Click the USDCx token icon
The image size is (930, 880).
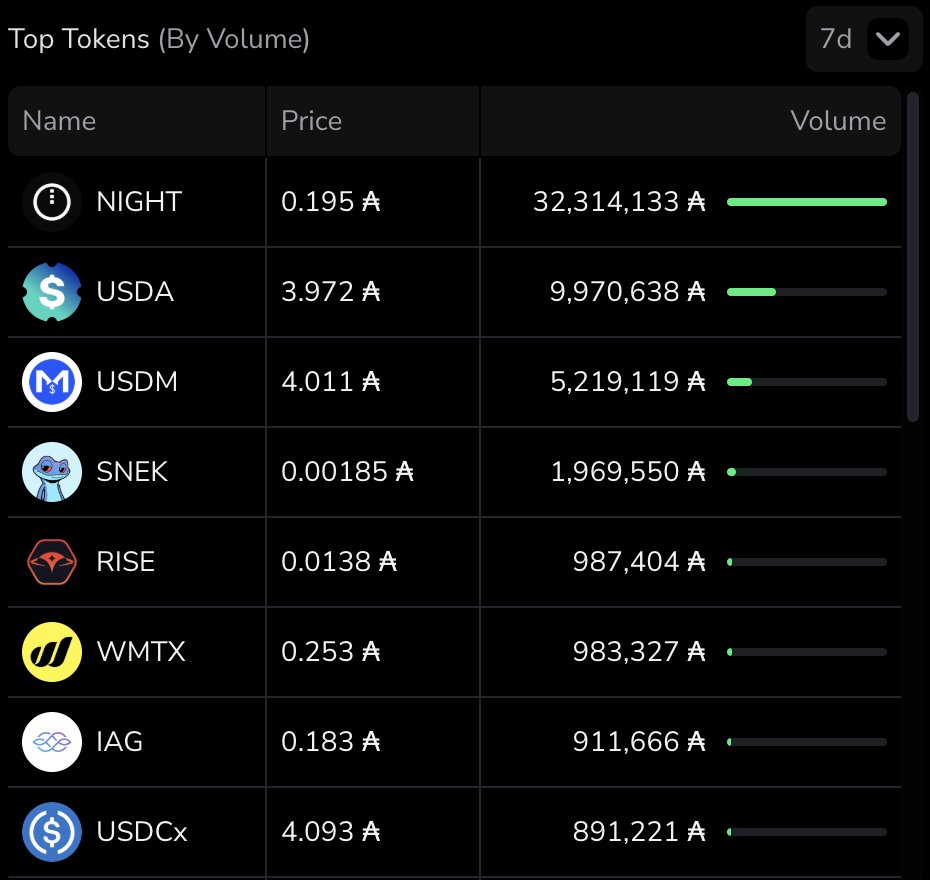point(52,832)
